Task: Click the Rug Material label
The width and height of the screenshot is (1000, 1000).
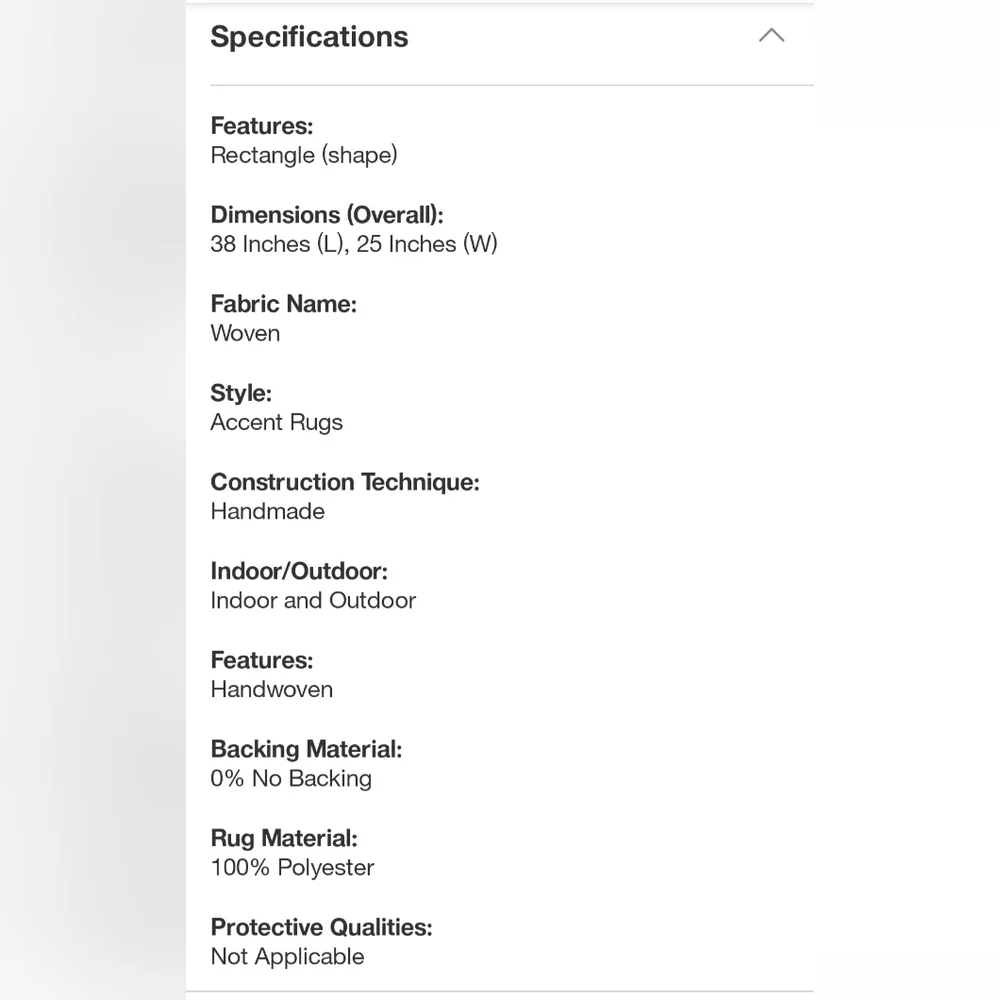Action: tap(284, 838)
